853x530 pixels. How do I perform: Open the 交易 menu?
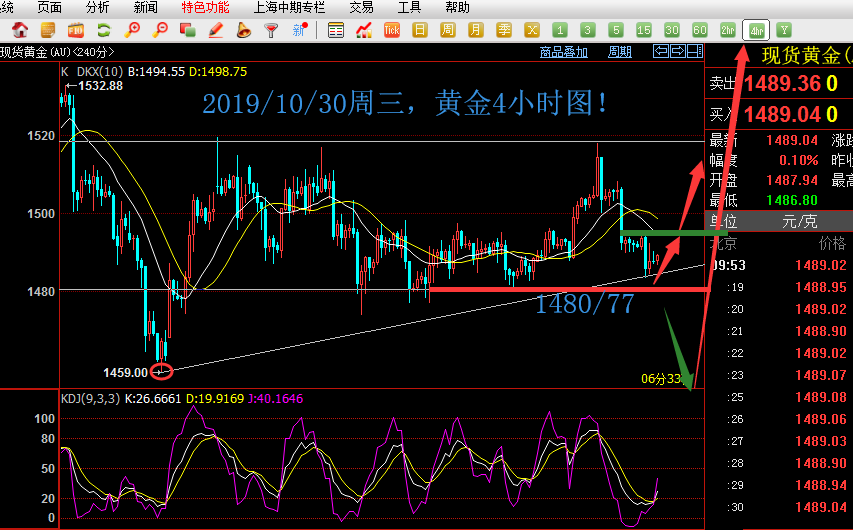361,7
